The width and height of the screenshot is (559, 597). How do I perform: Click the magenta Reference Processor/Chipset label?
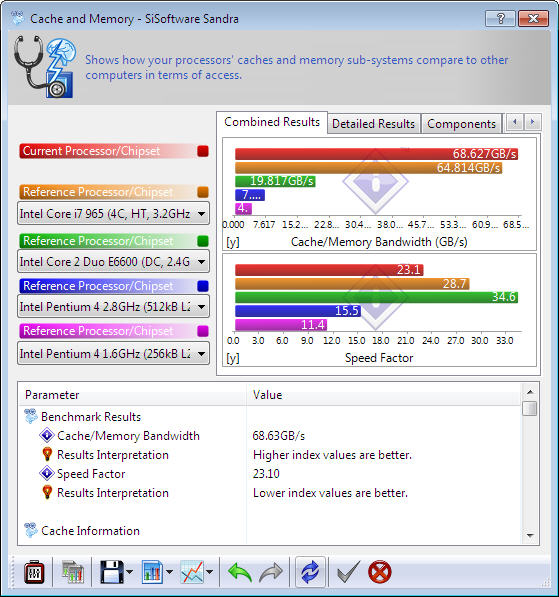pyautogui.click(x=107, y=331)
